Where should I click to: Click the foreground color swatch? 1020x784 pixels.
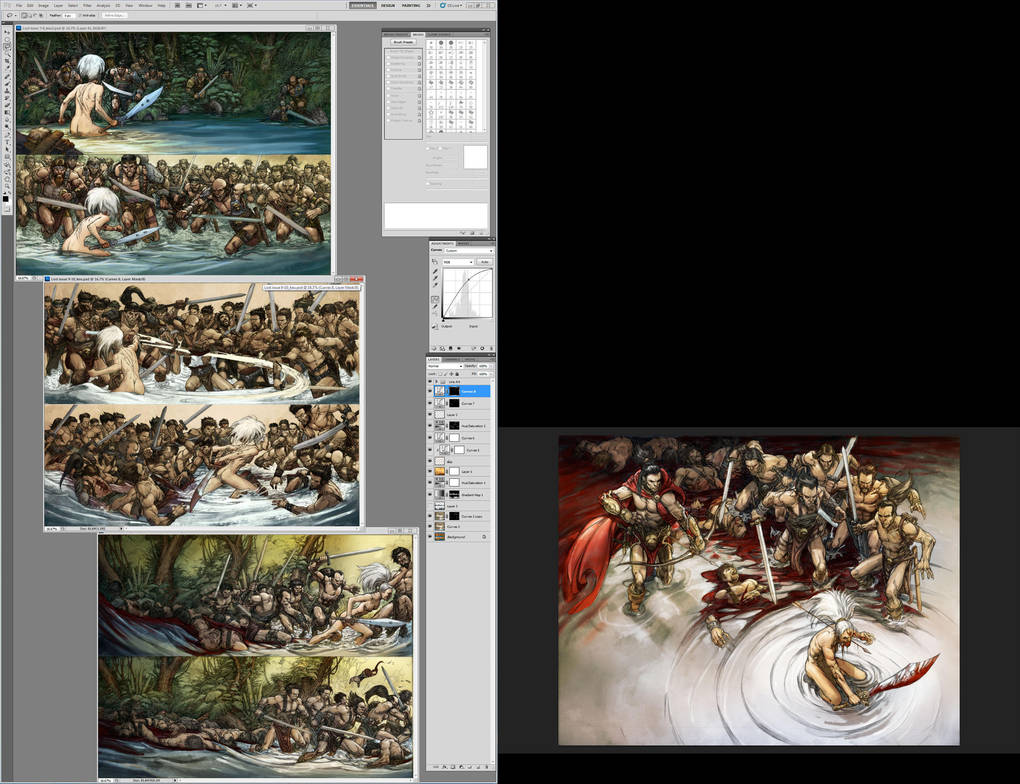[5, 198]
